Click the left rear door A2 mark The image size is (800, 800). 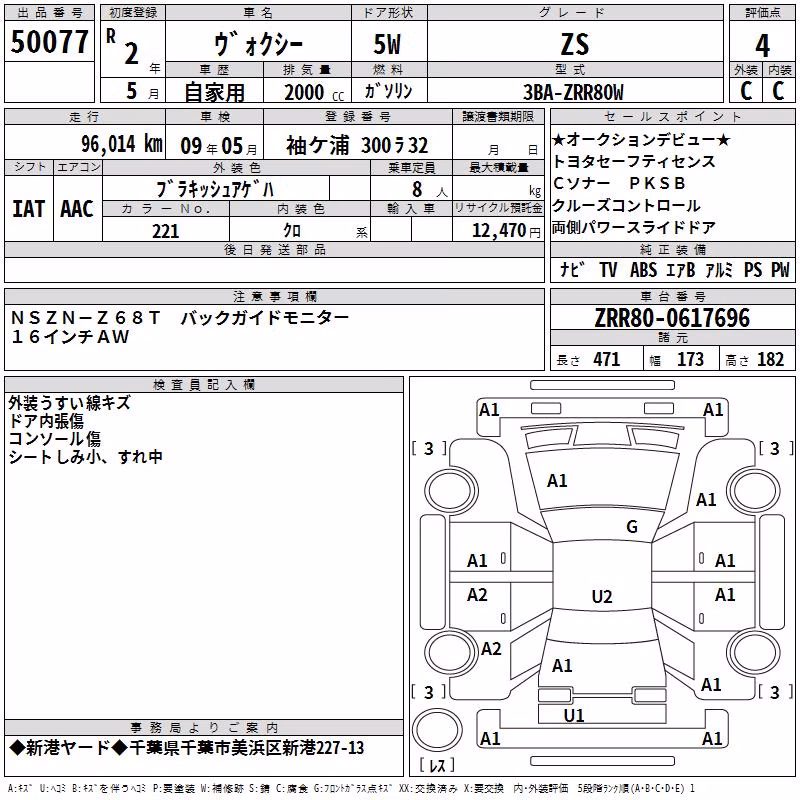(x=477, y=595)
